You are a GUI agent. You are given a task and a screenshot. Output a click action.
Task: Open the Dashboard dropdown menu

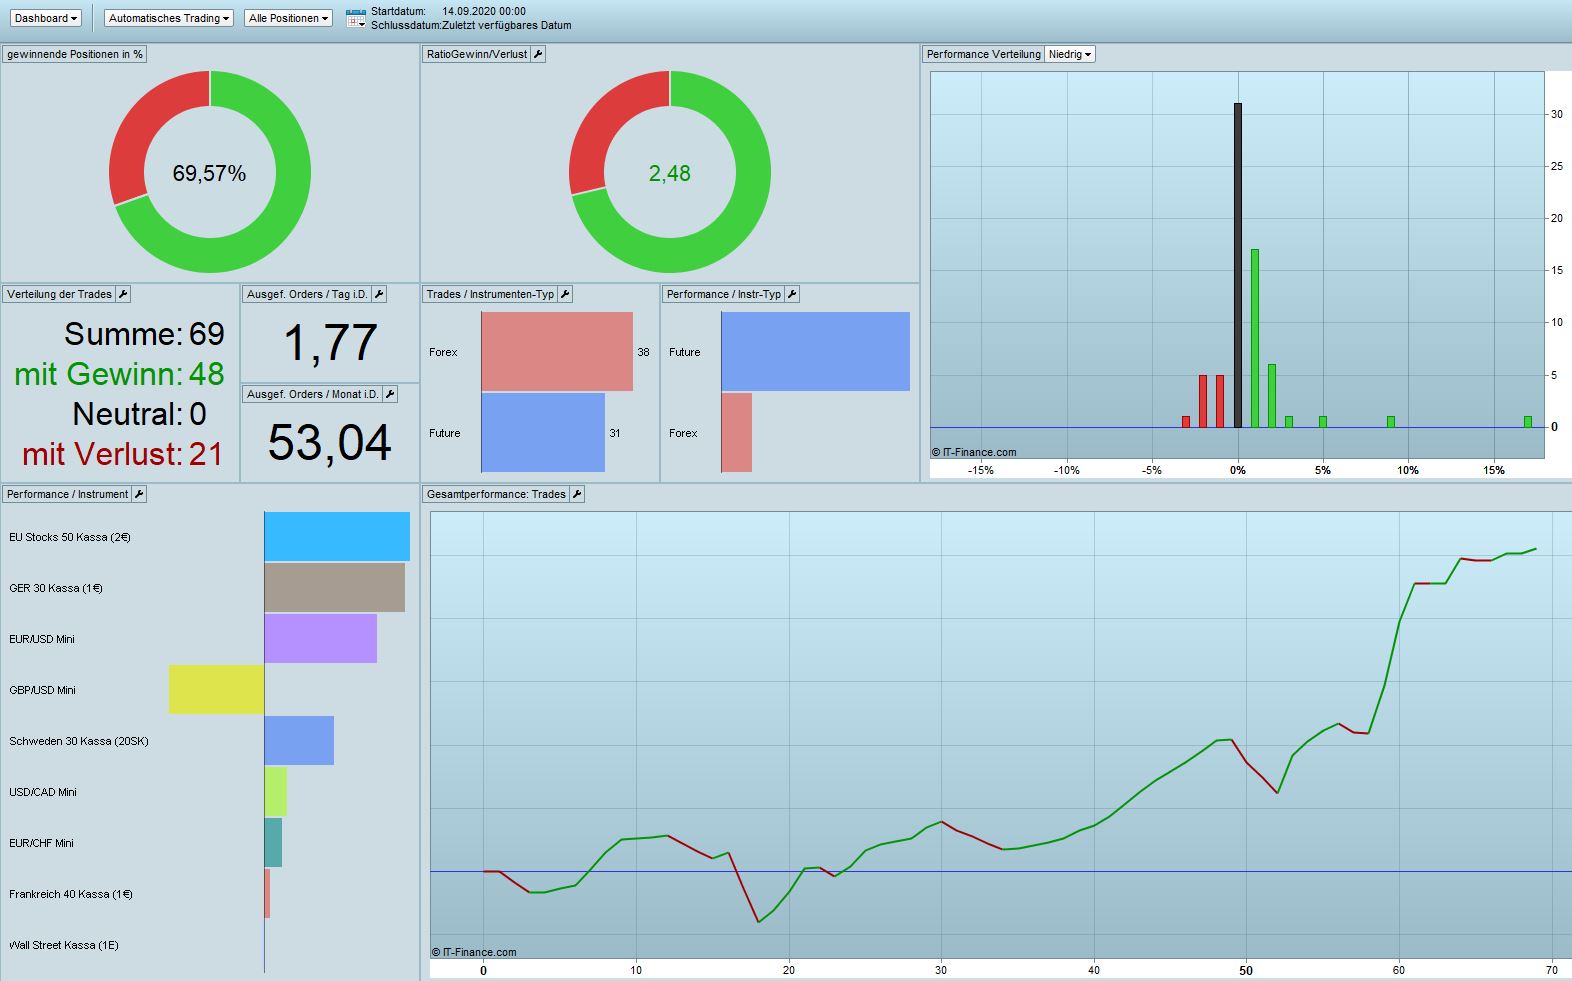46,18
